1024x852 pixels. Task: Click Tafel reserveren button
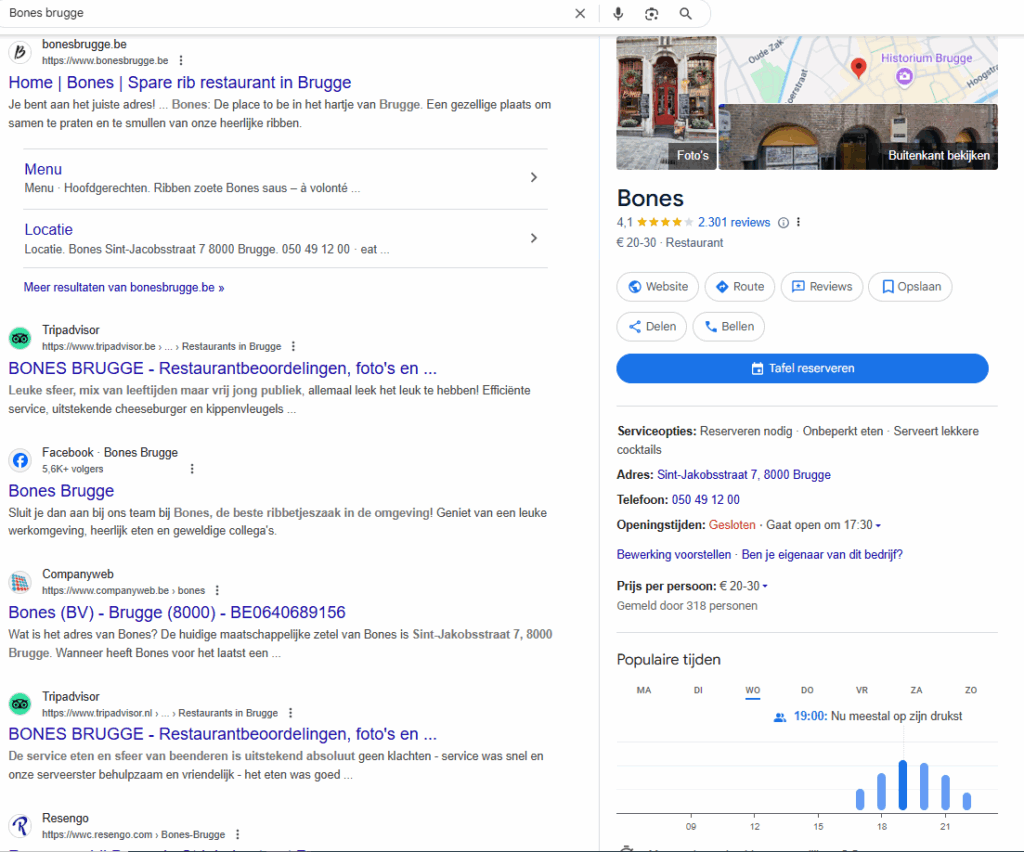(802, 368)
